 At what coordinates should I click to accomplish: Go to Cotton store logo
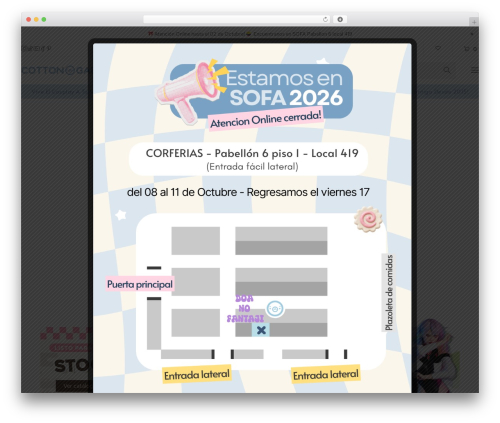click(56, 70)
